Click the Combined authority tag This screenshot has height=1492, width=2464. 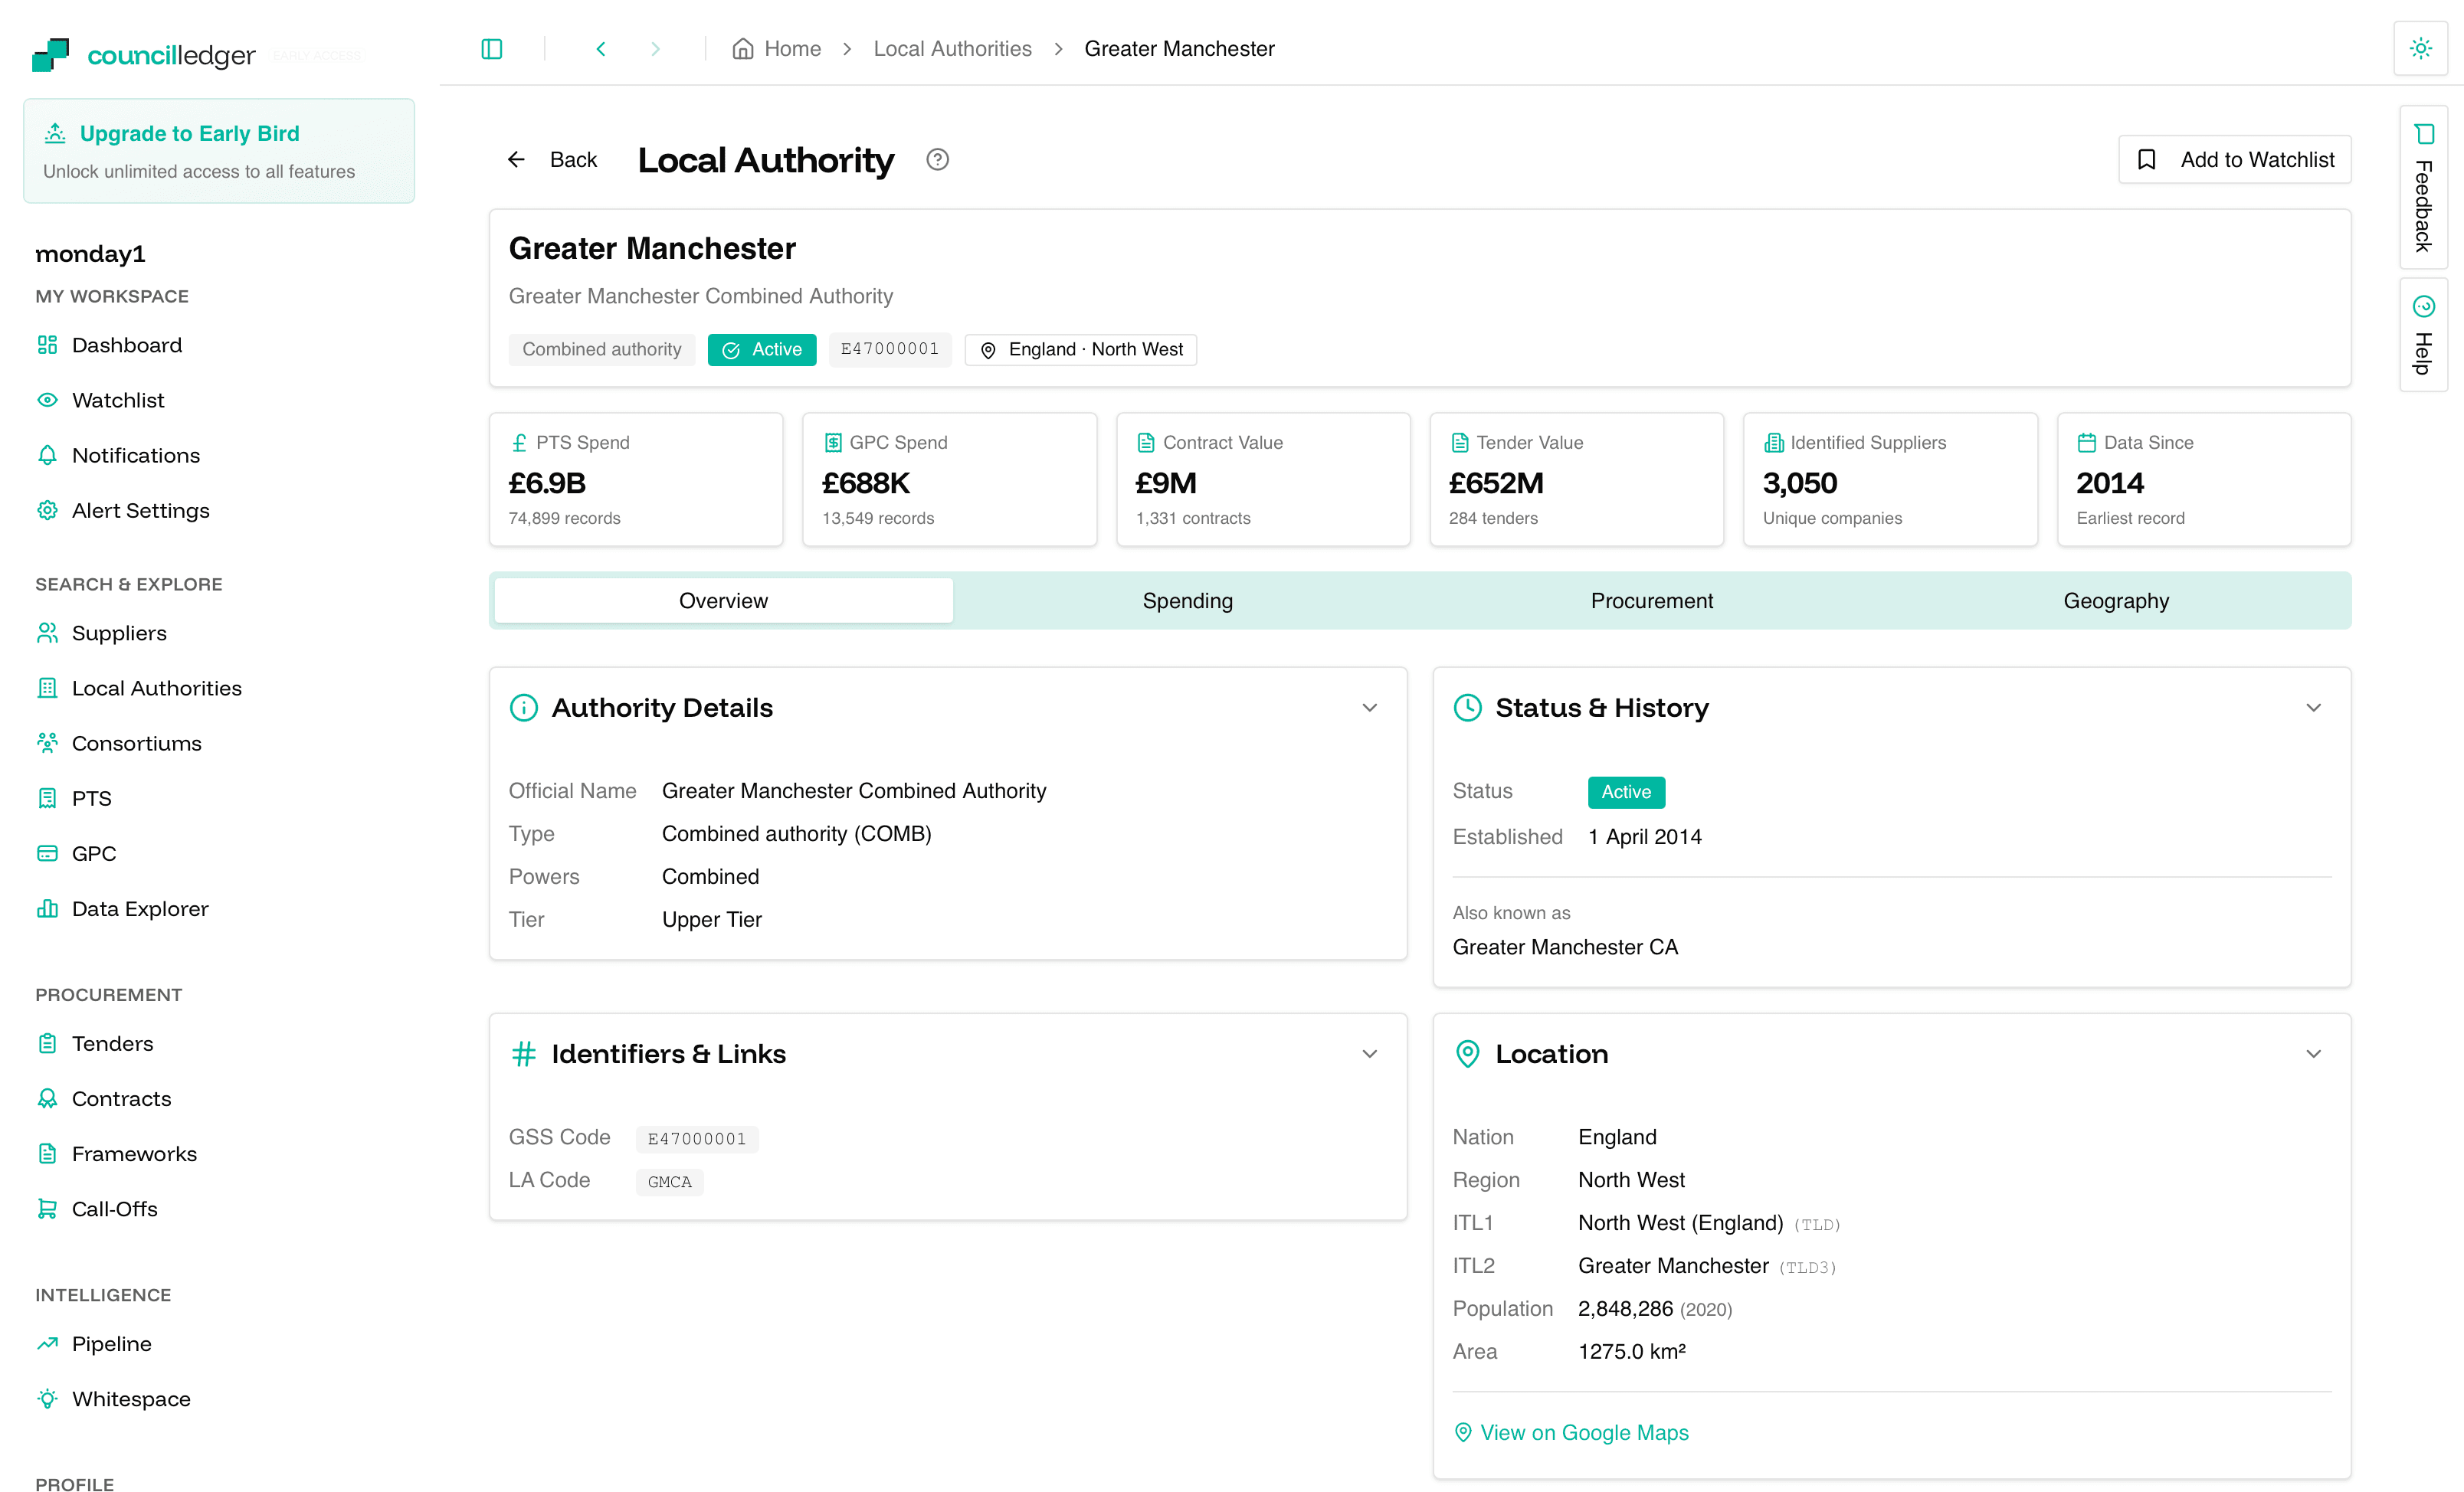pos(601,350)
